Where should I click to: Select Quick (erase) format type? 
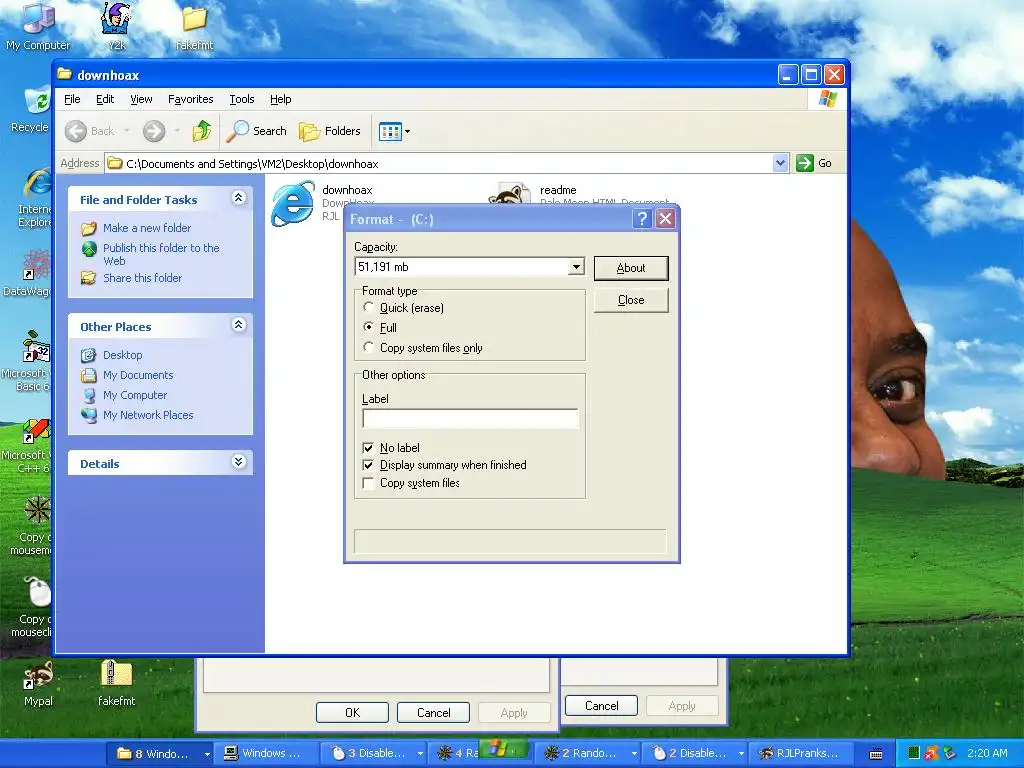click(369, 307)
